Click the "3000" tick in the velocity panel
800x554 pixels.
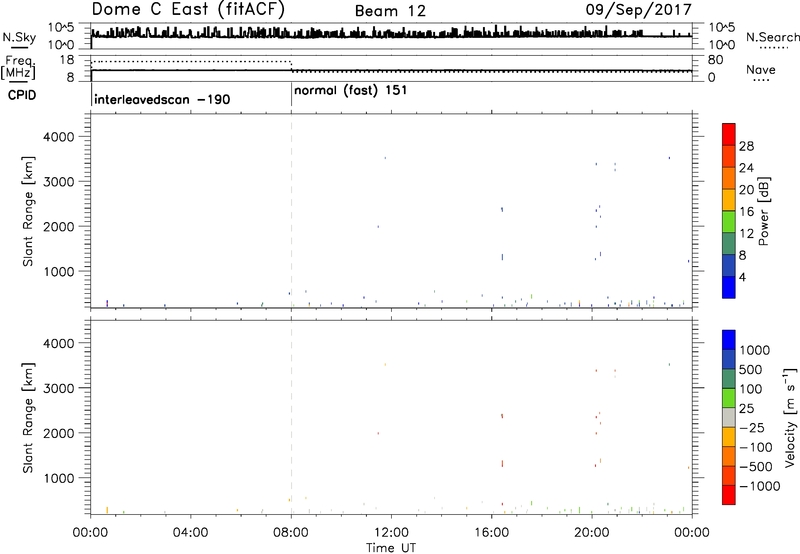[59, 388]
